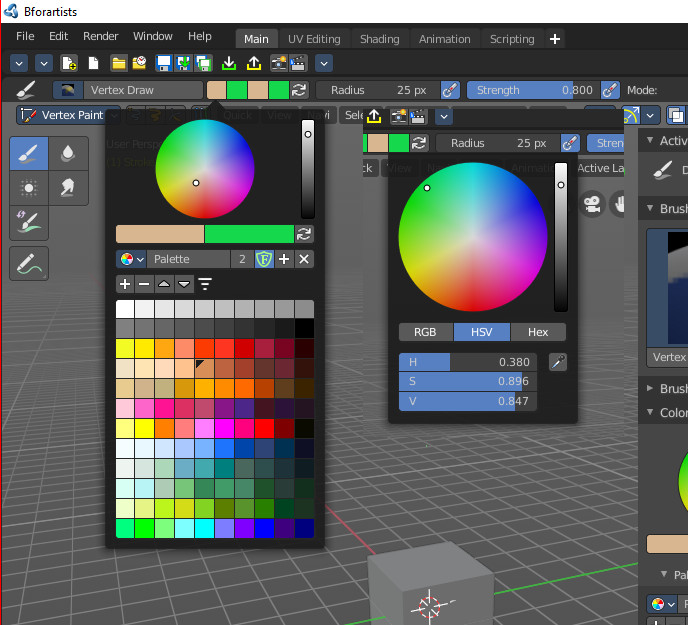Open a file via the yellow folder icon
Screen dimensions: 688x625
coord(118,63)
